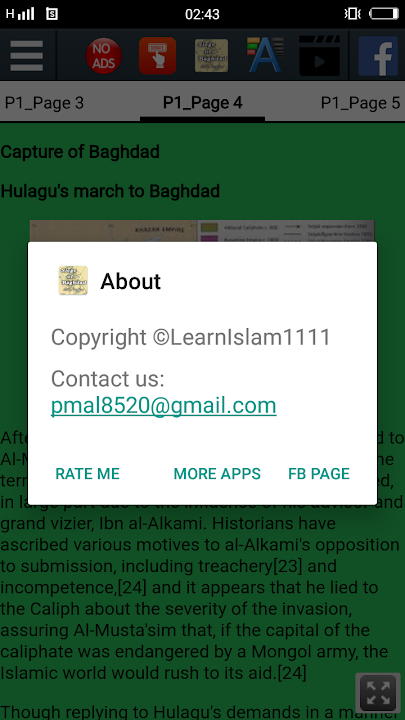
Task: Switch to the P1_Page 3 tab
Action: (44, 103)
